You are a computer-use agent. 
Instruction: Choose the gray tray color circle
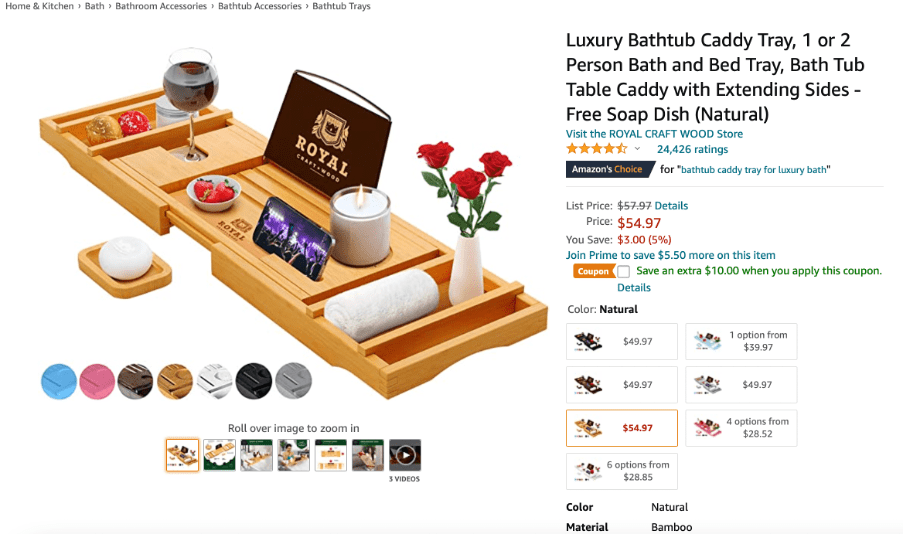[x=293, y=381]
